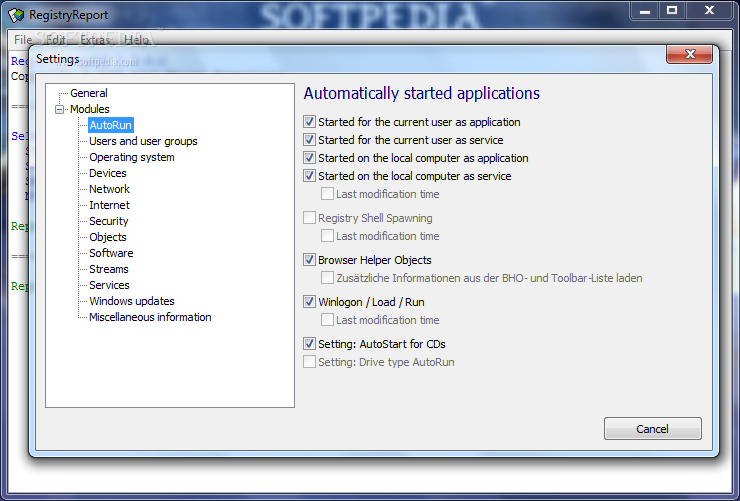Select Software in the tree

point(111,253)
